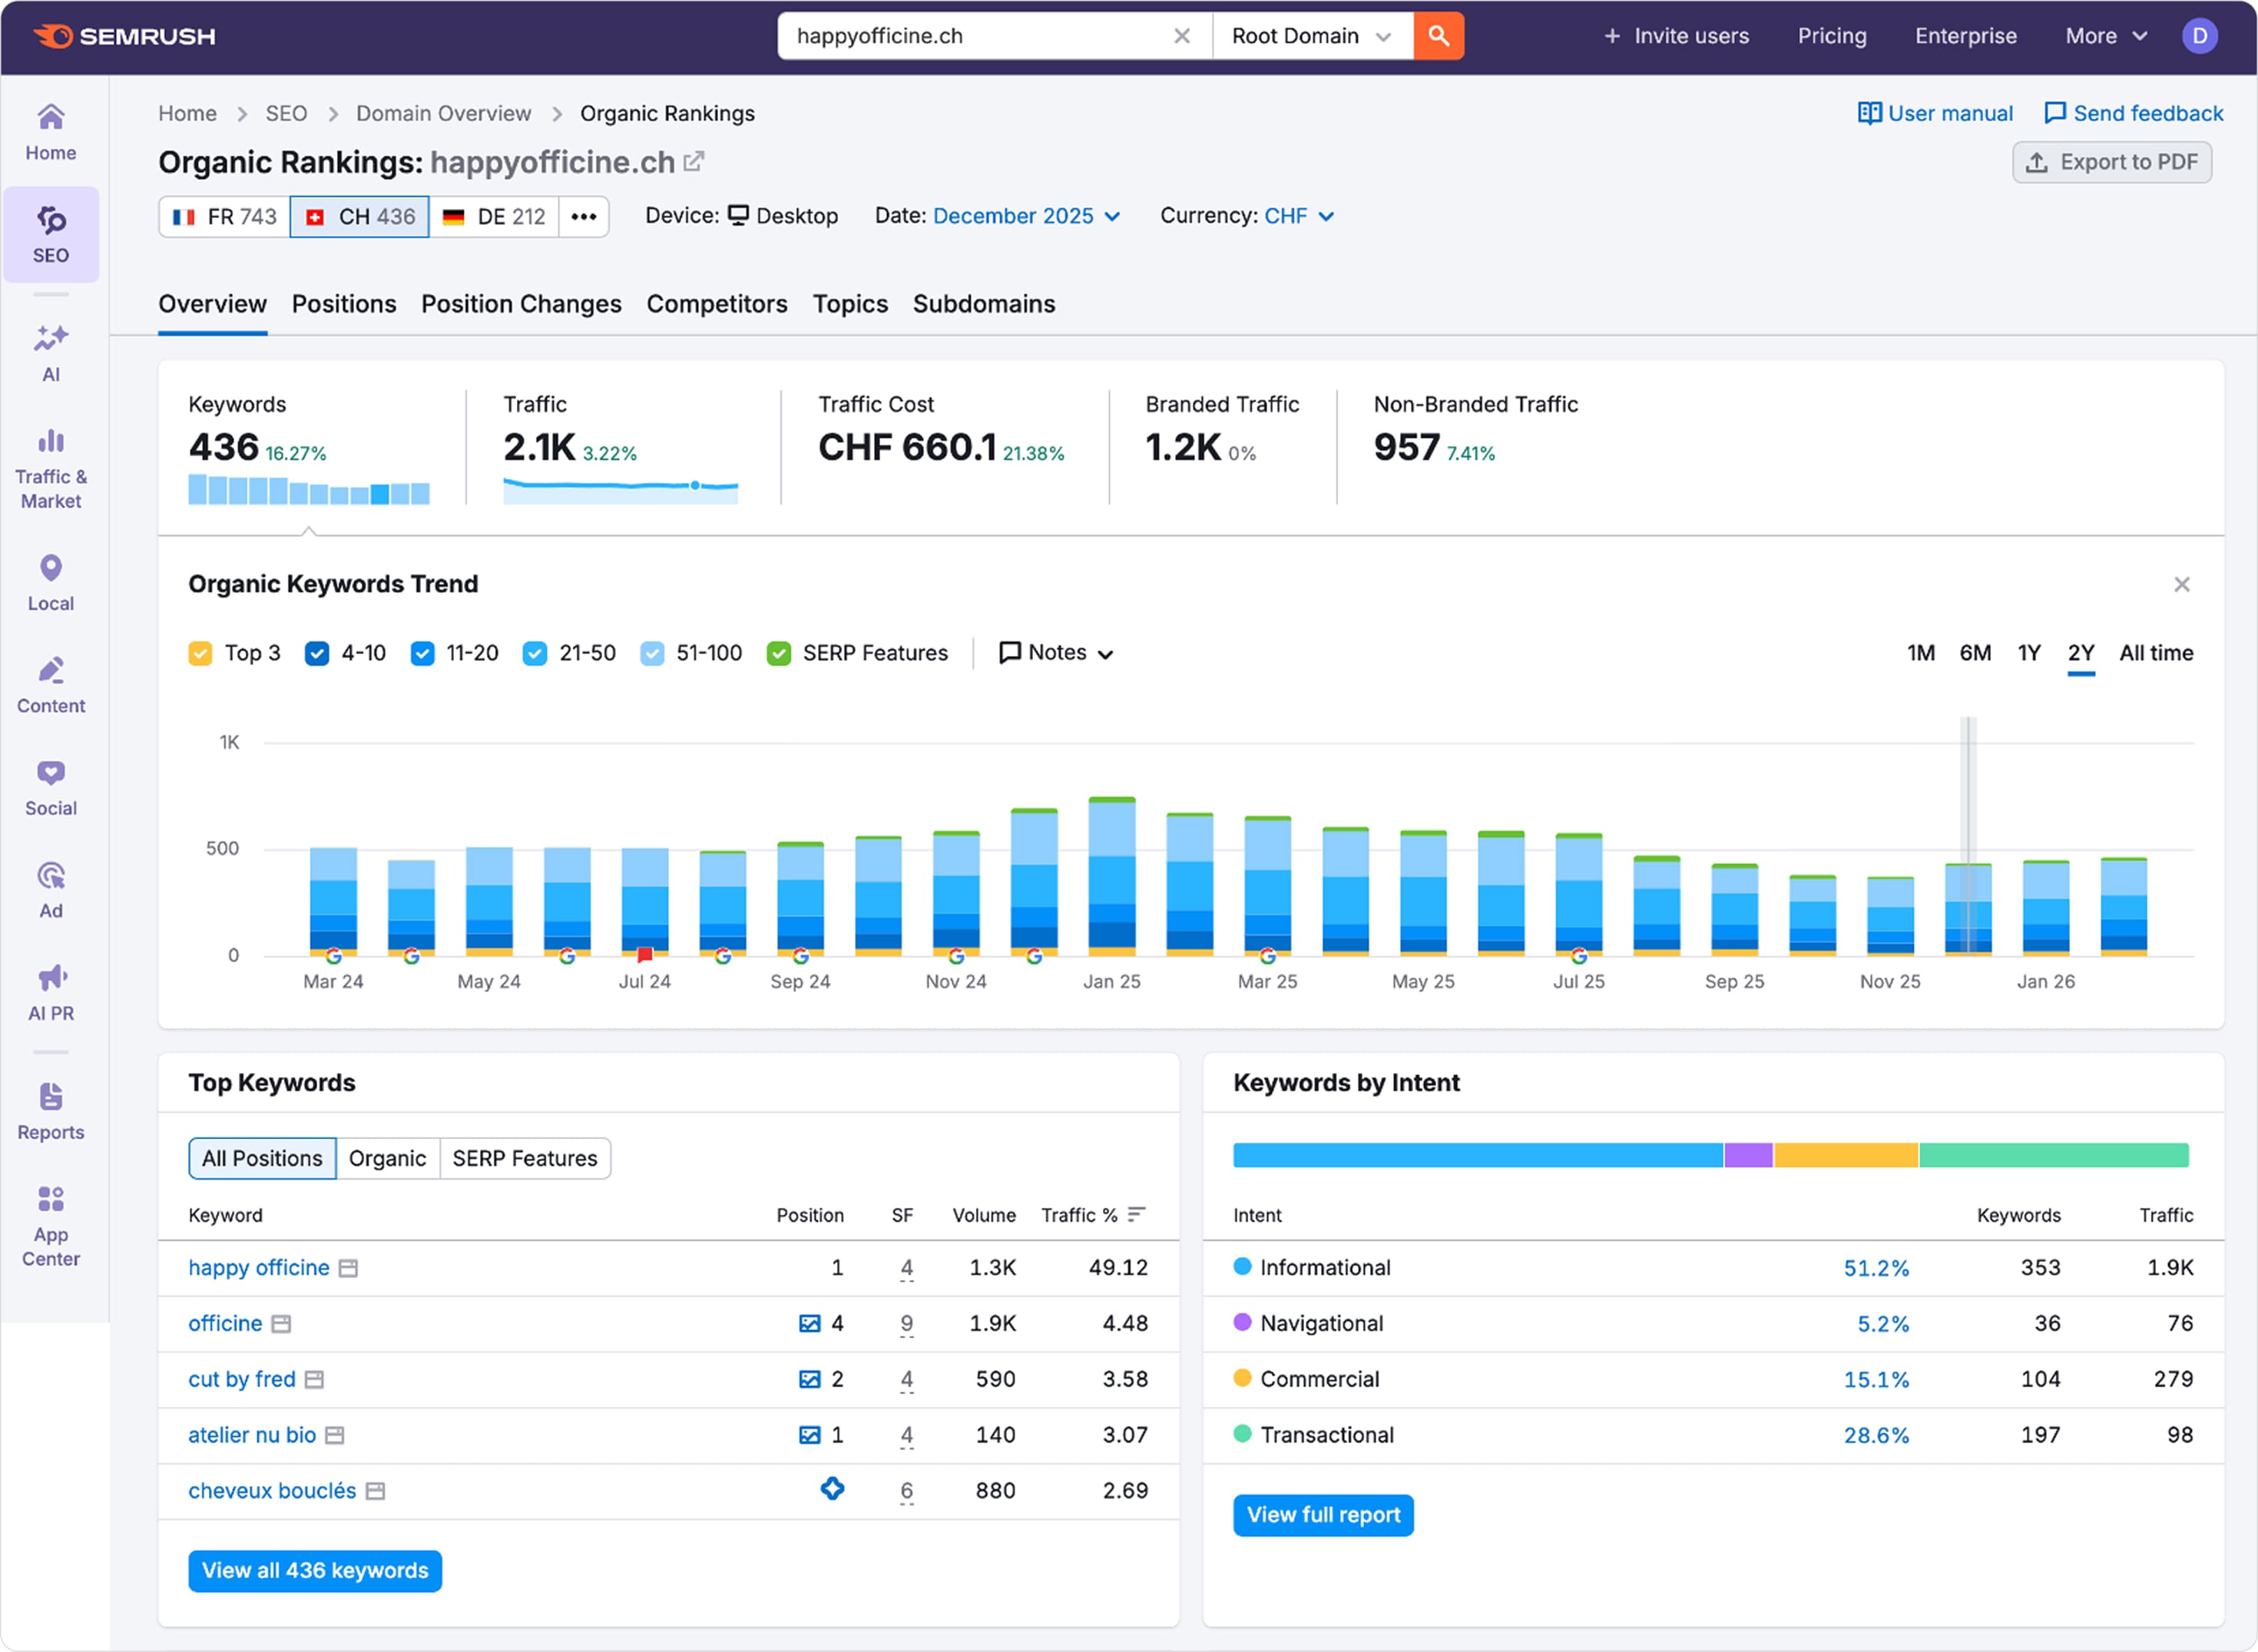Open the Social sidebar section
The height and width of the screenshot is (1652, 2258).
point(51,788)
